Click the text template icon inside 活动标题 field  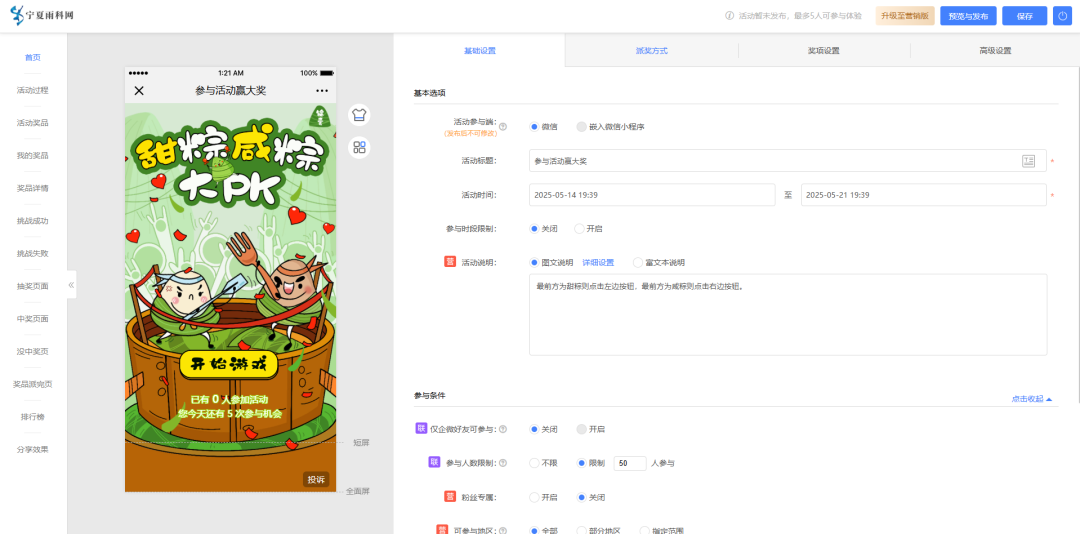1028,161
